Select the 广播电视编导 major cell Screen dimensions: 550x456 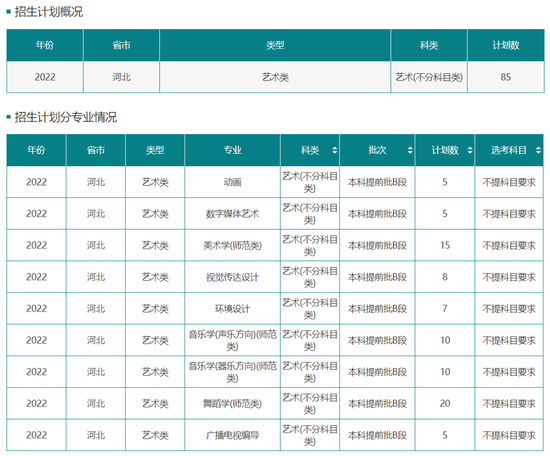point(233,435)
